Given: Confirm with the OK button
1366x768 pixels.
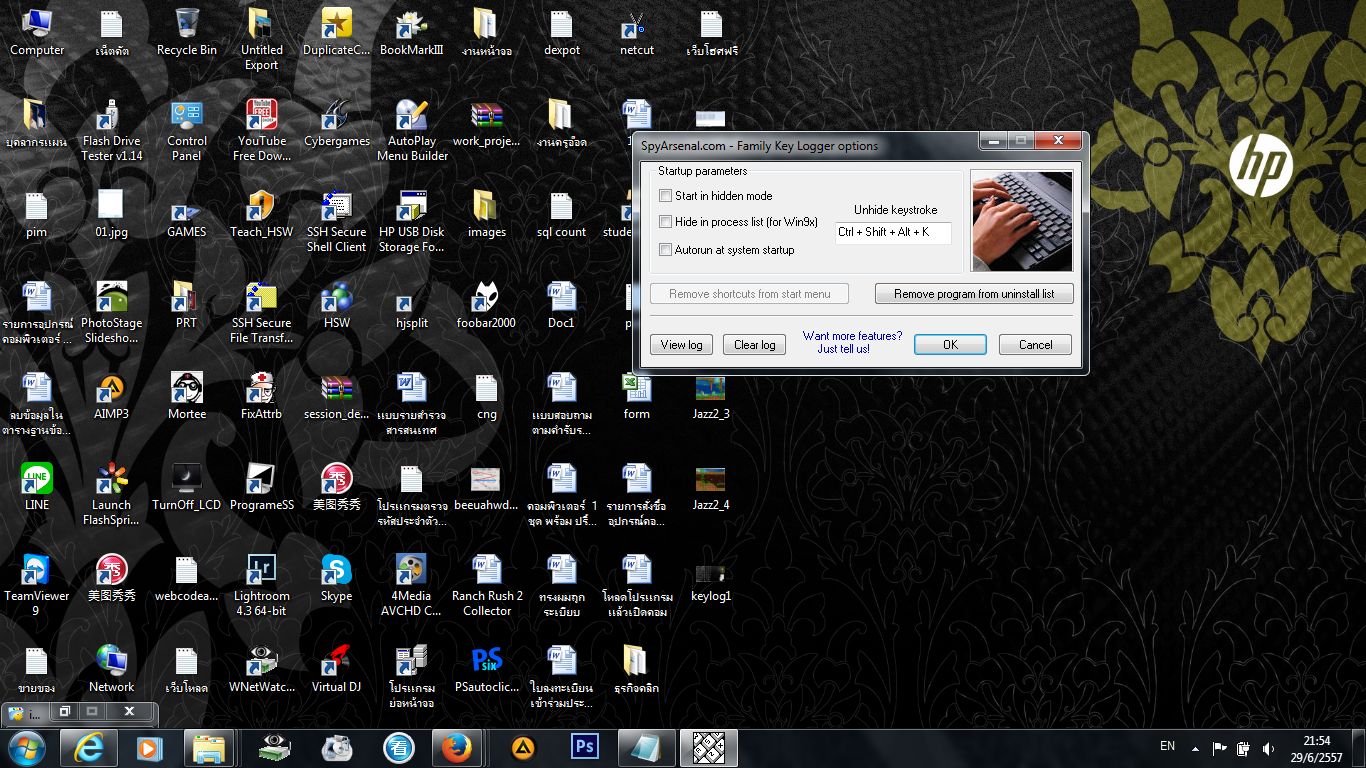Looking at the screenshot, I should click(x=950, y=345).
